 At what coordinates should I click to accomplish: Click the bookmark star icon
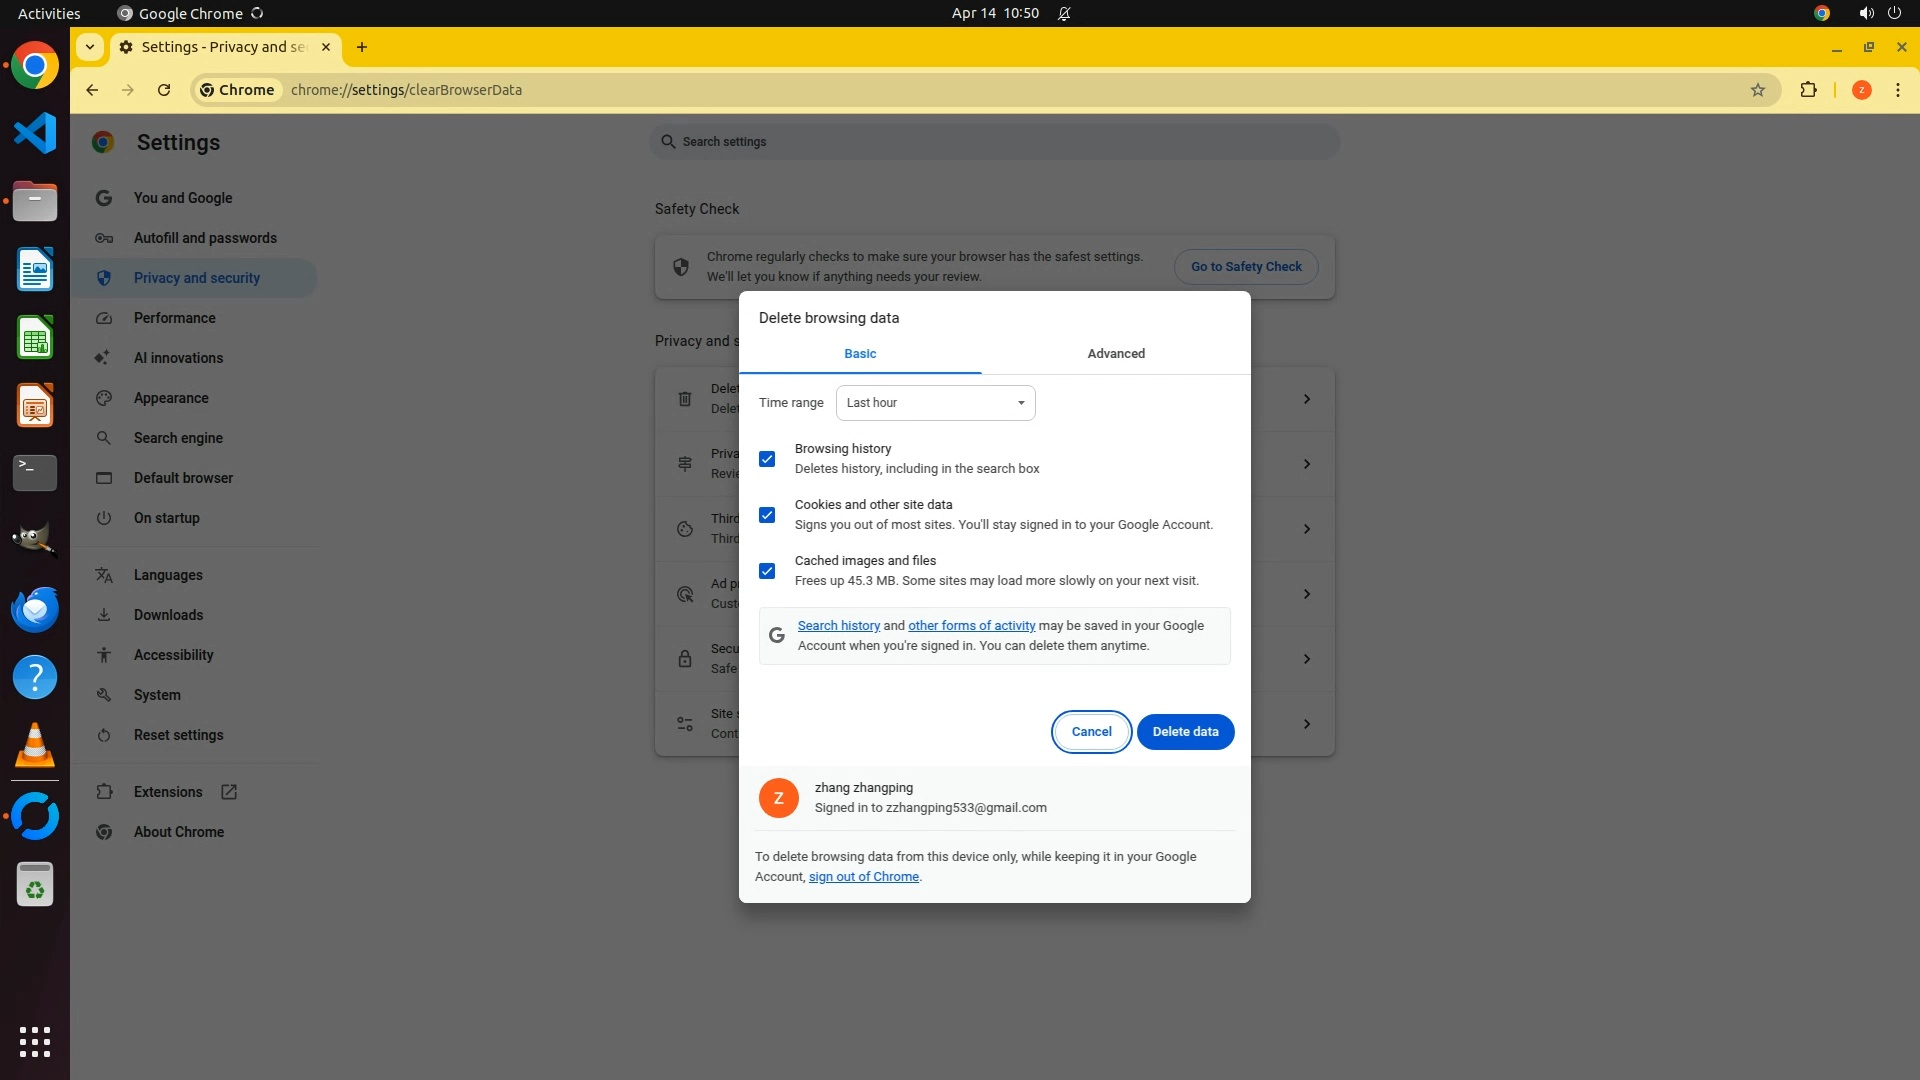[1758, 90]
